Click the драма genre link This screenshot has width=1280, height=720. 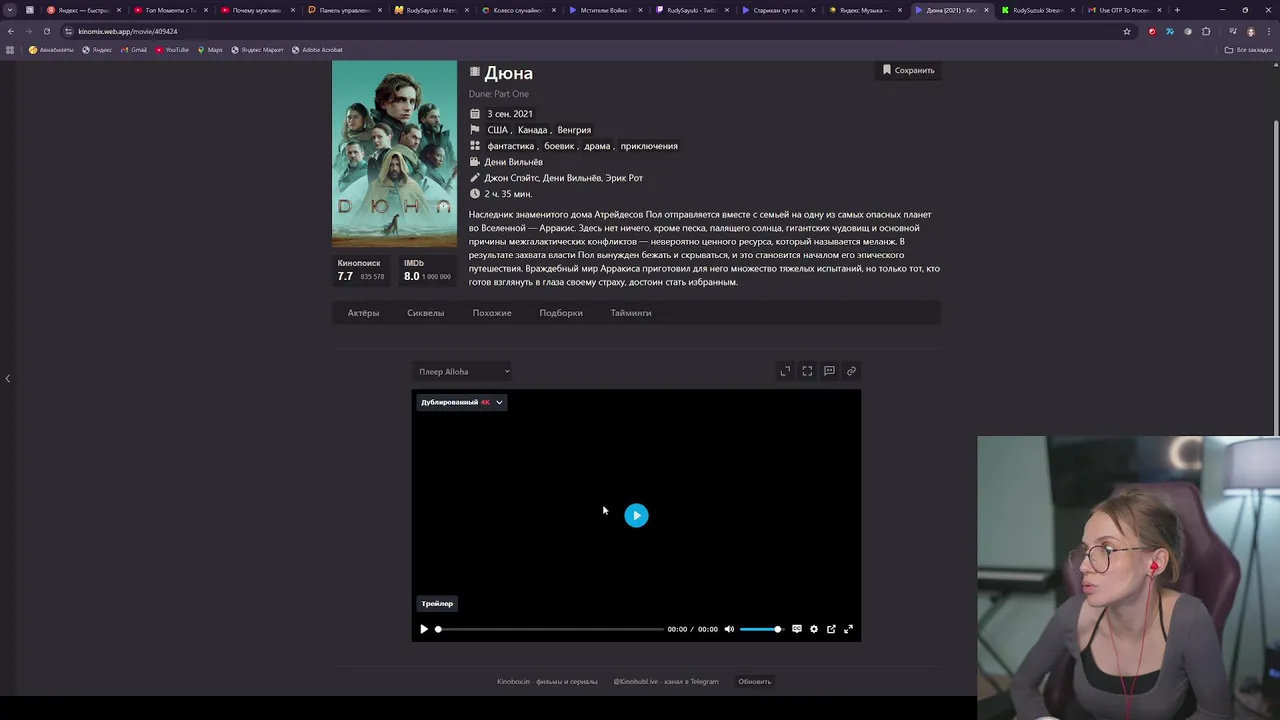coord(597,146)
